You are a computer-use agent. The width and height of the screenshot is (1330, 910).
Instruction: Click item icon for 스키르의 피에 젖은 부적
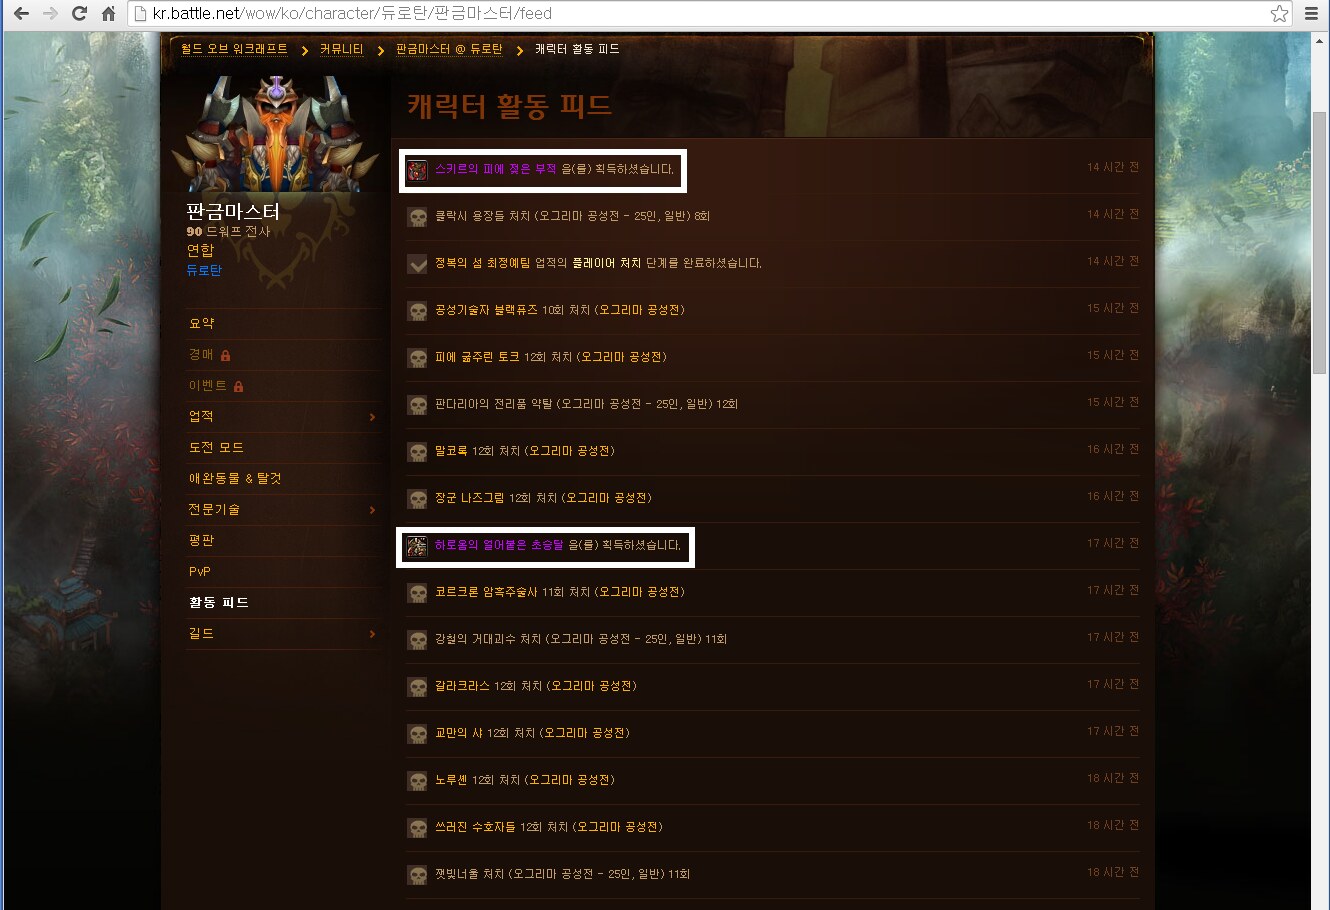417,170
